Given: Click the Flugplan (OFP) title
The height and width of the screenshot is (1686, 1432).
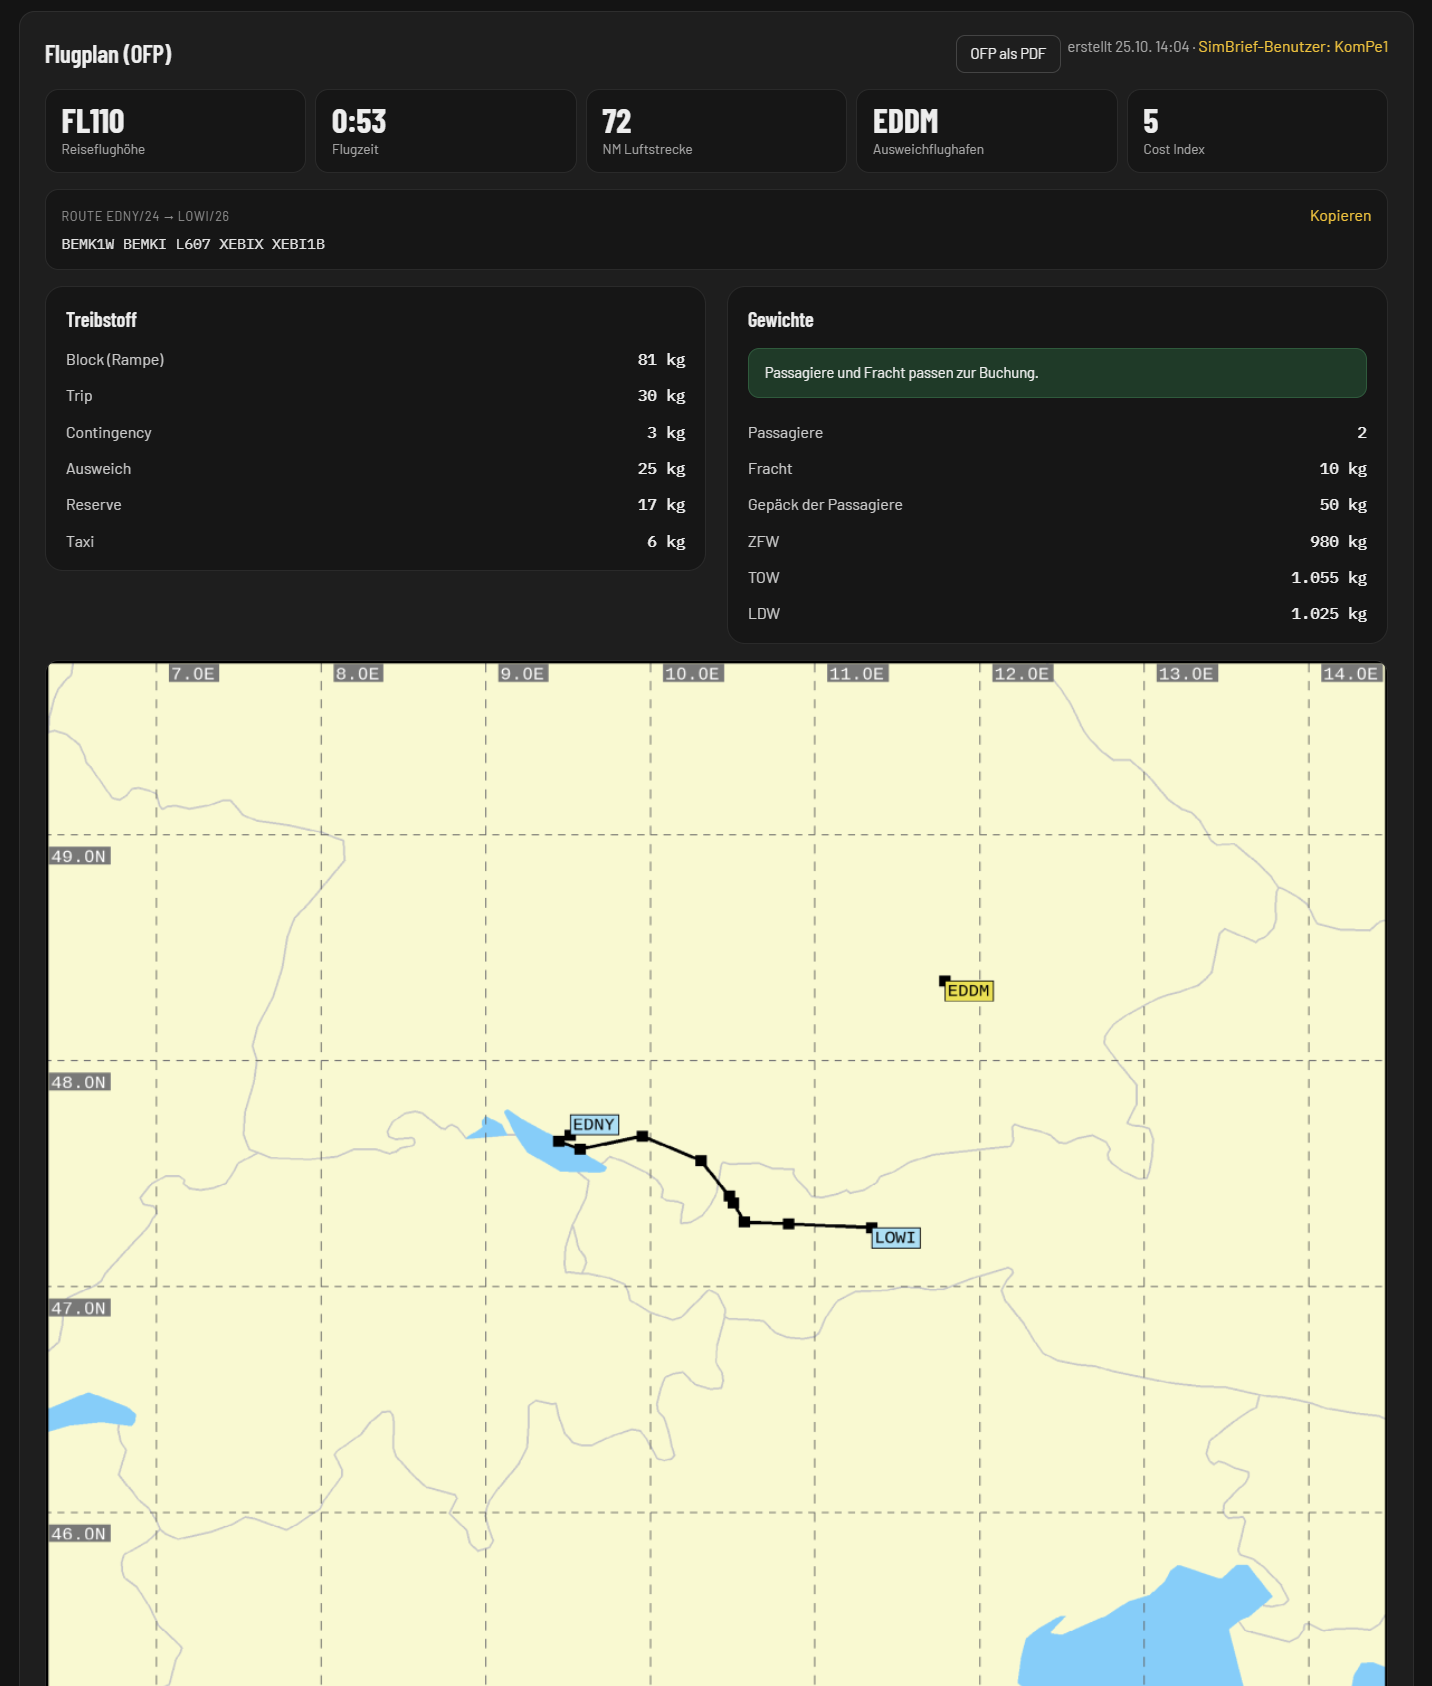Looking at the screenshot, I should (x=108, y=55).
